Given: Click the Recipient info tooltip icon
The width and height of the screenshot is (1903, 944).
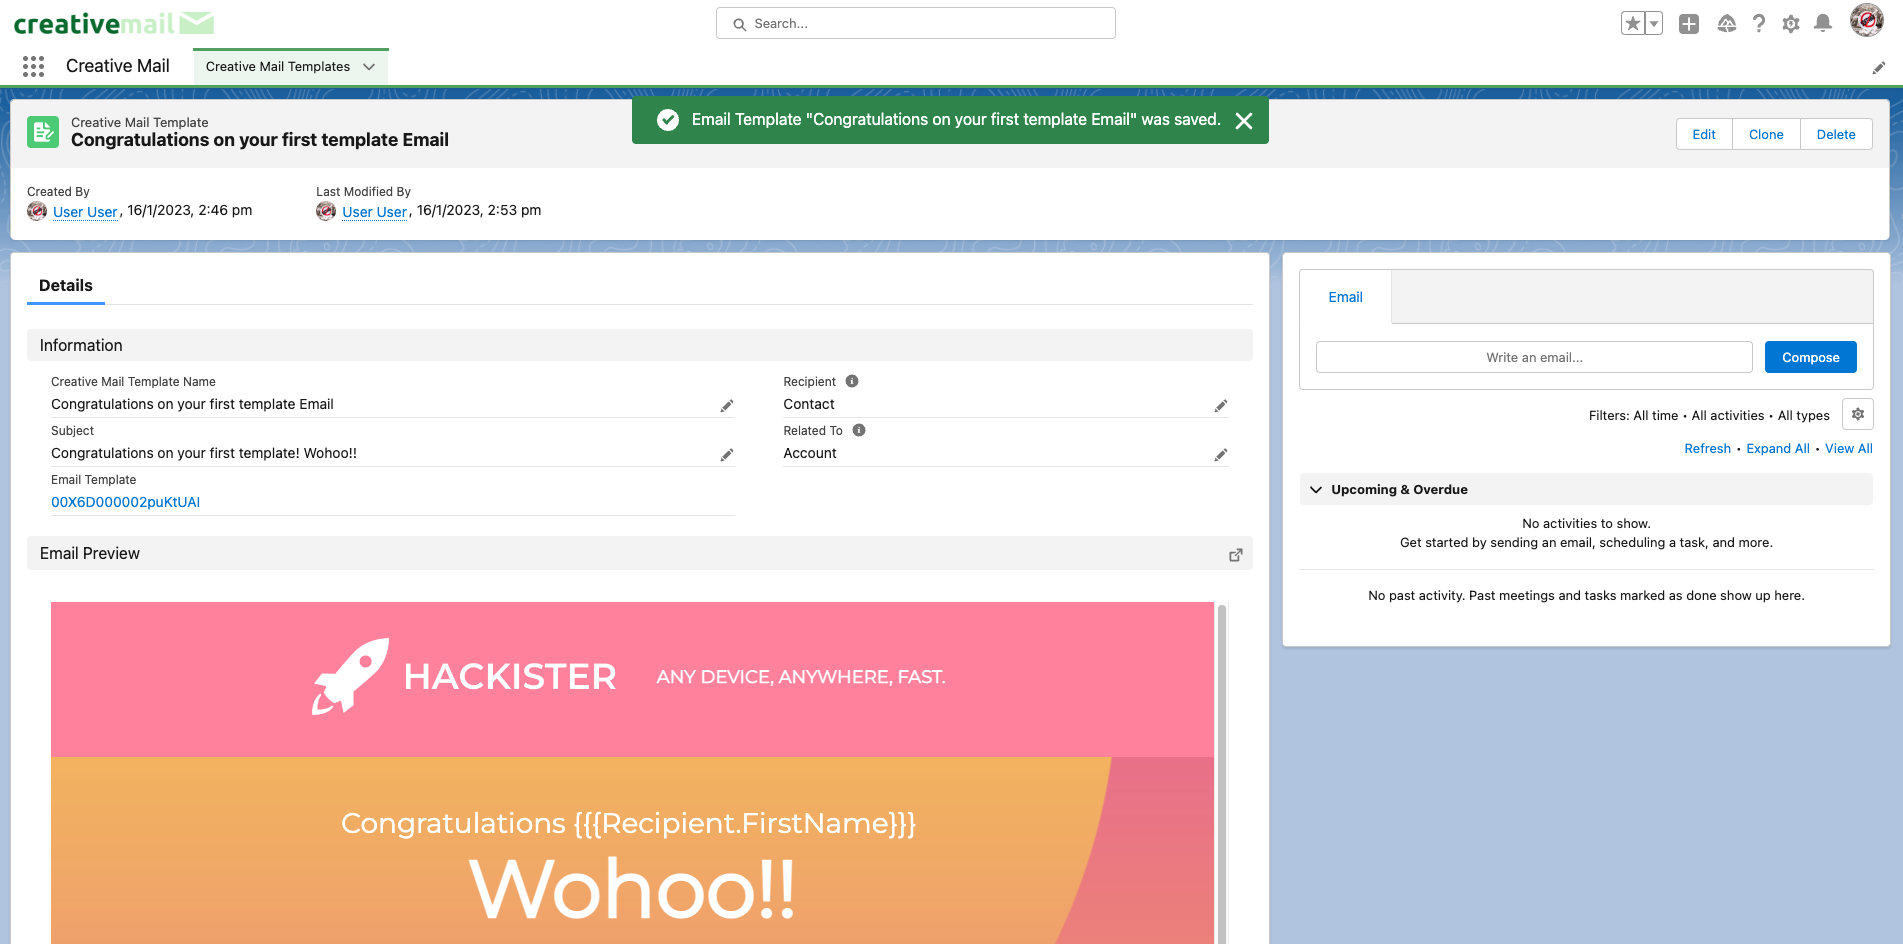Looking at the screenshot, I should 852,381.
